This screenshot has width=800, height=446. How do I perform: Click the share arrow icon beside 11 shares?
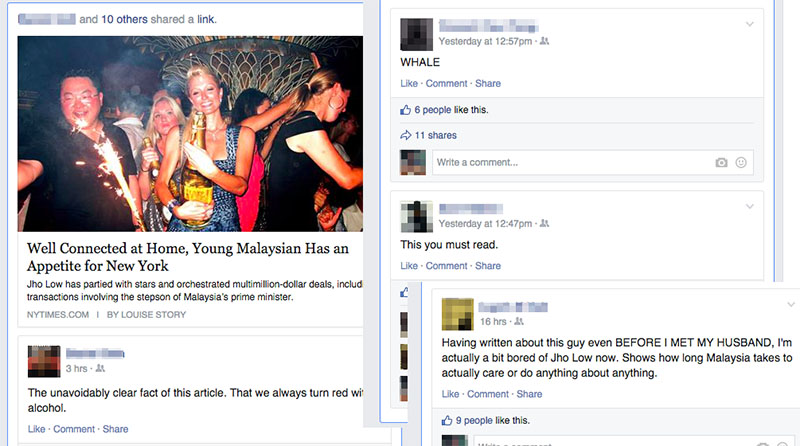406,135
